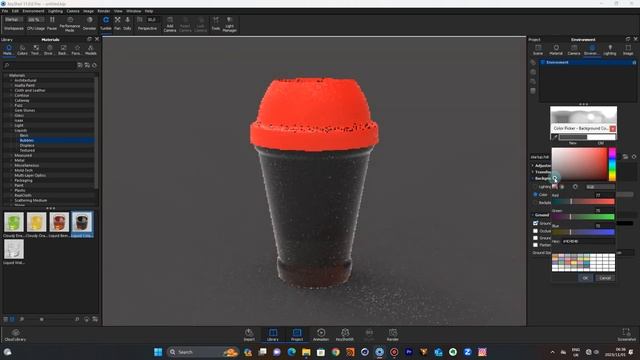Close the Color Picker with the red X
Viewport: 640px width, 360px height.
[x=613, y=129]
